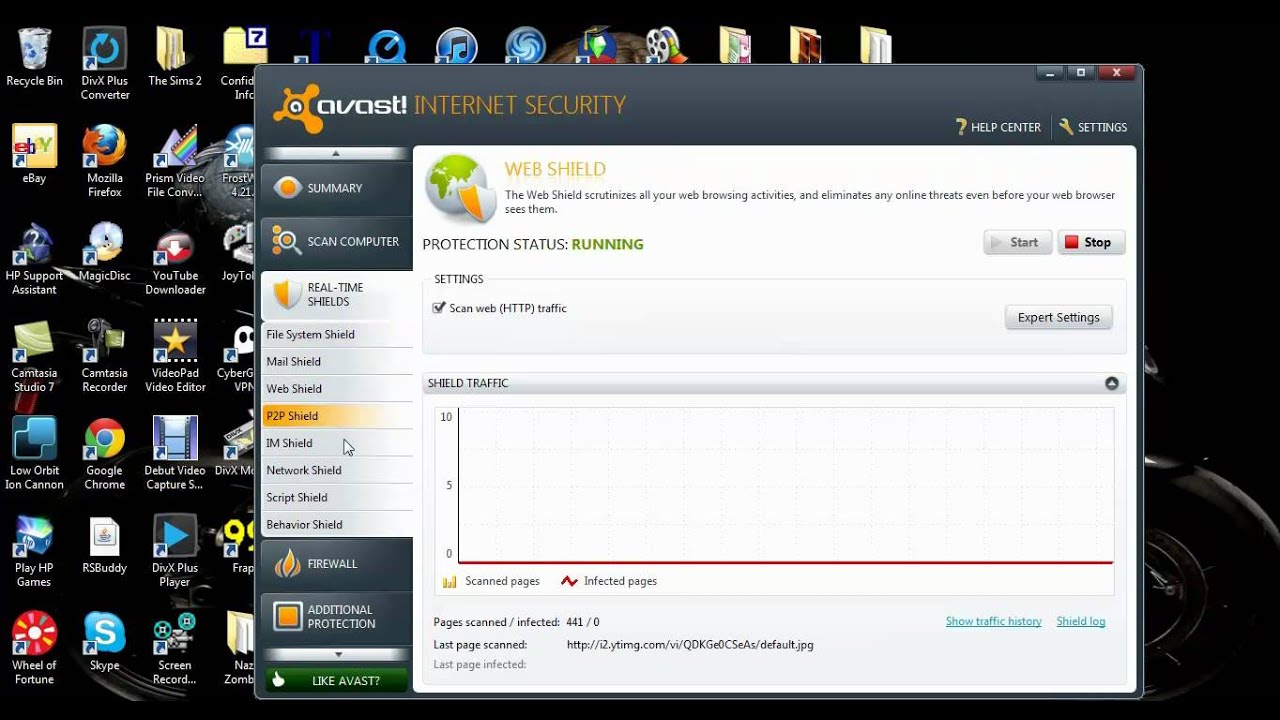Launch VideoPad Video Editor shortcut
Viewport: 1280px width, 720px height.
175,356
